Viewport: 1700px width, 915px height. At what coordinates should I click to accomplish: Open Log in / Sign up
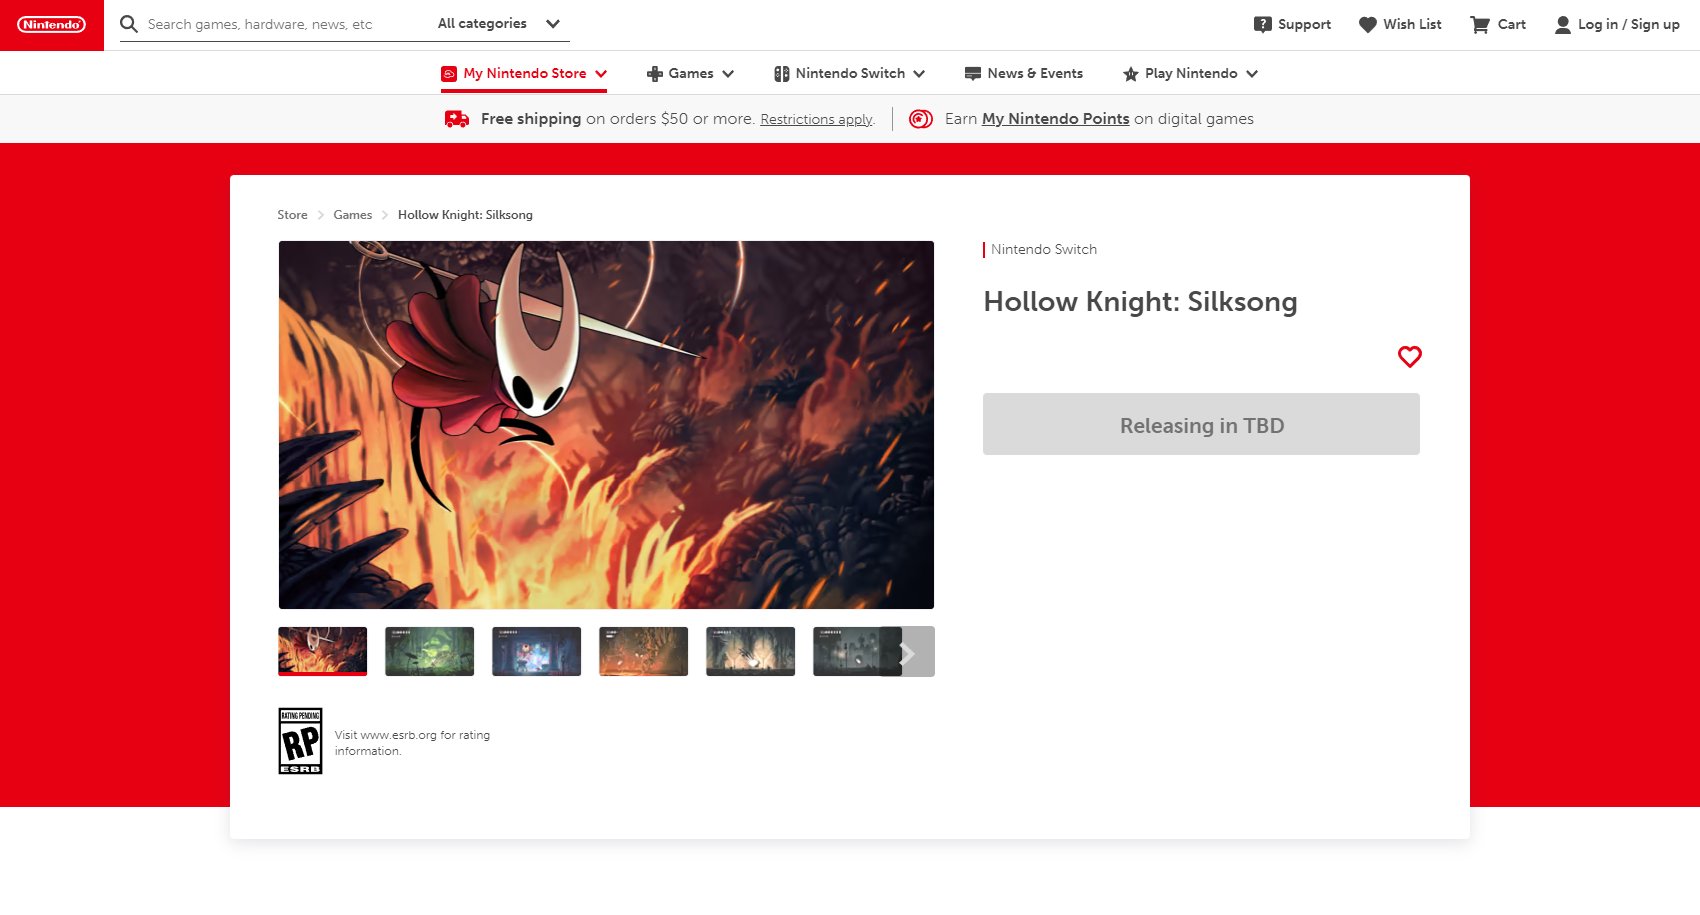pos(1628,24)
